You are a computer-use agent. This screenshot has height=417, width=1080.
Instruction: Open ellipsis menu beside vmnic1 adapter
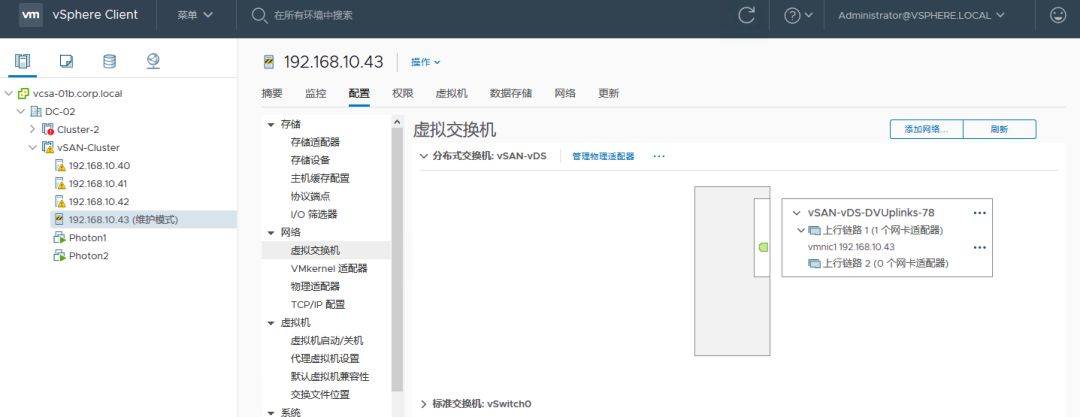coord(979,247)
